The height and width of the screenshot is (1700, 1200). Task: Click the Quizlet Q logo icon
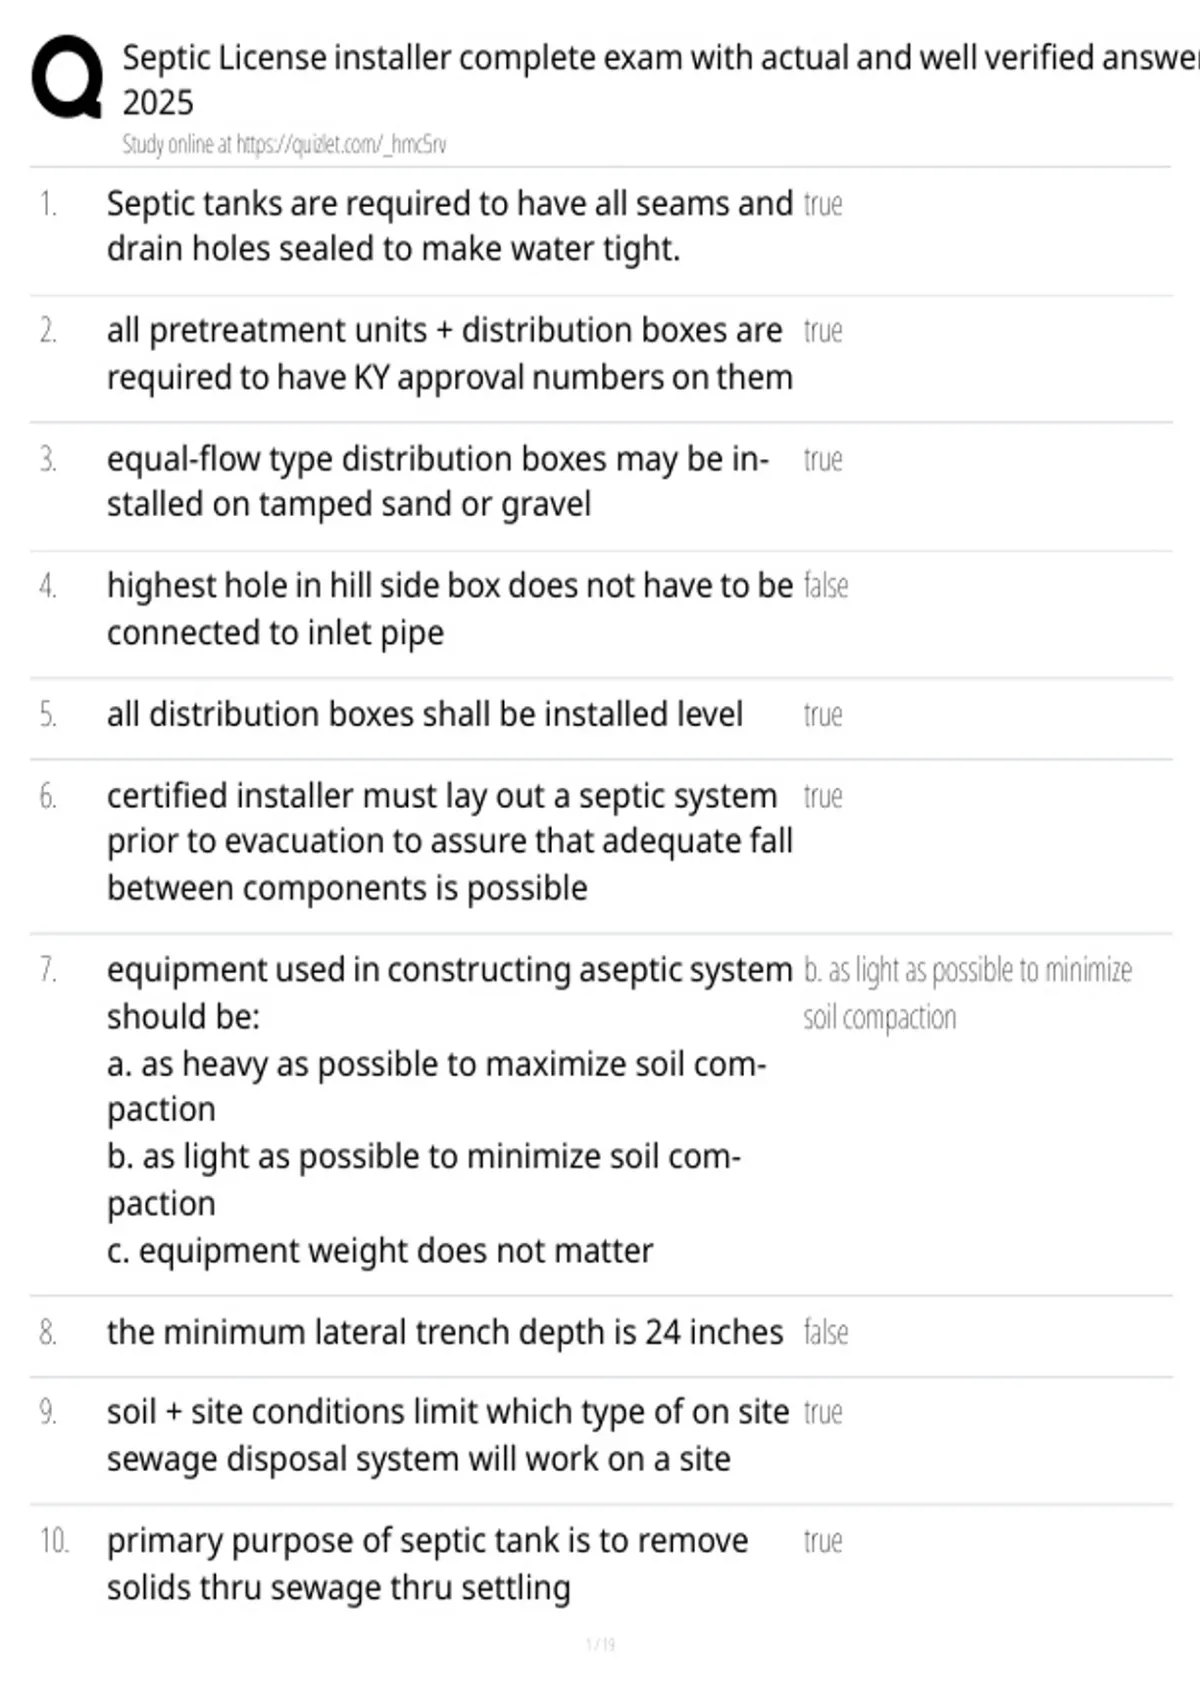[67, 77]
